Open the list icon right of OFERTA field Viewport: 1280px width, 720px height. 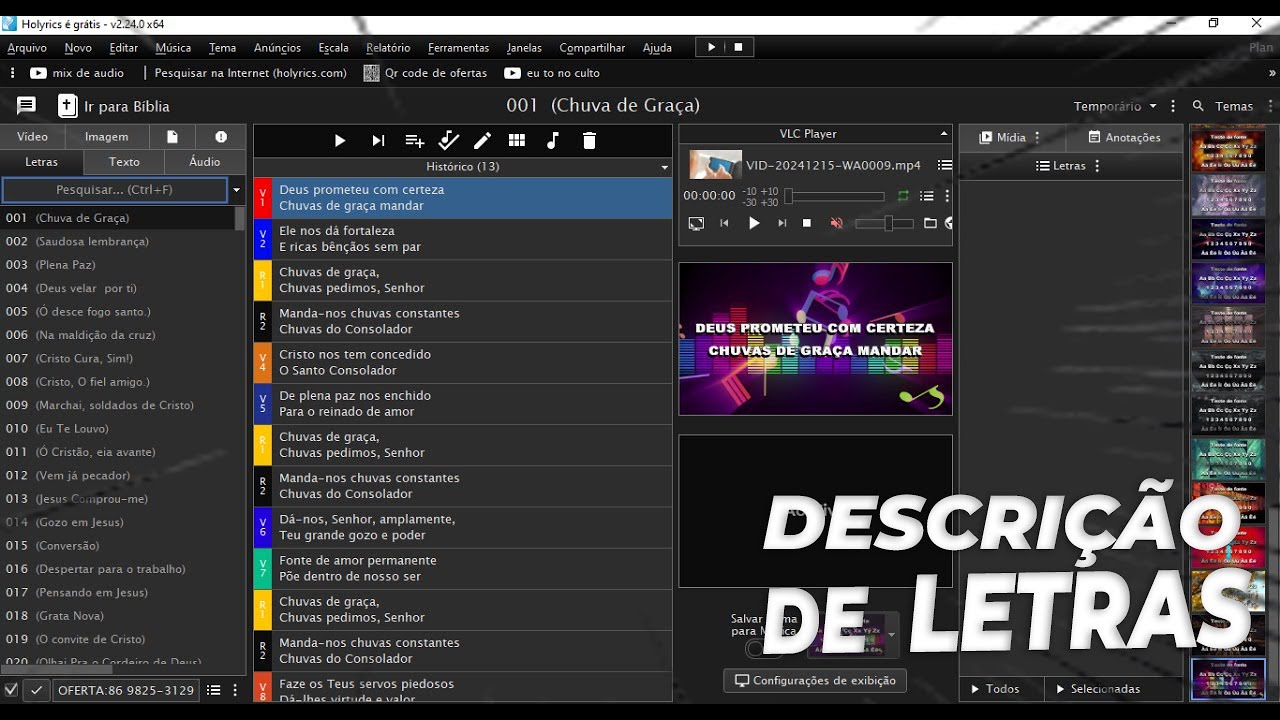pyautogui.click(x=213, y=690)
